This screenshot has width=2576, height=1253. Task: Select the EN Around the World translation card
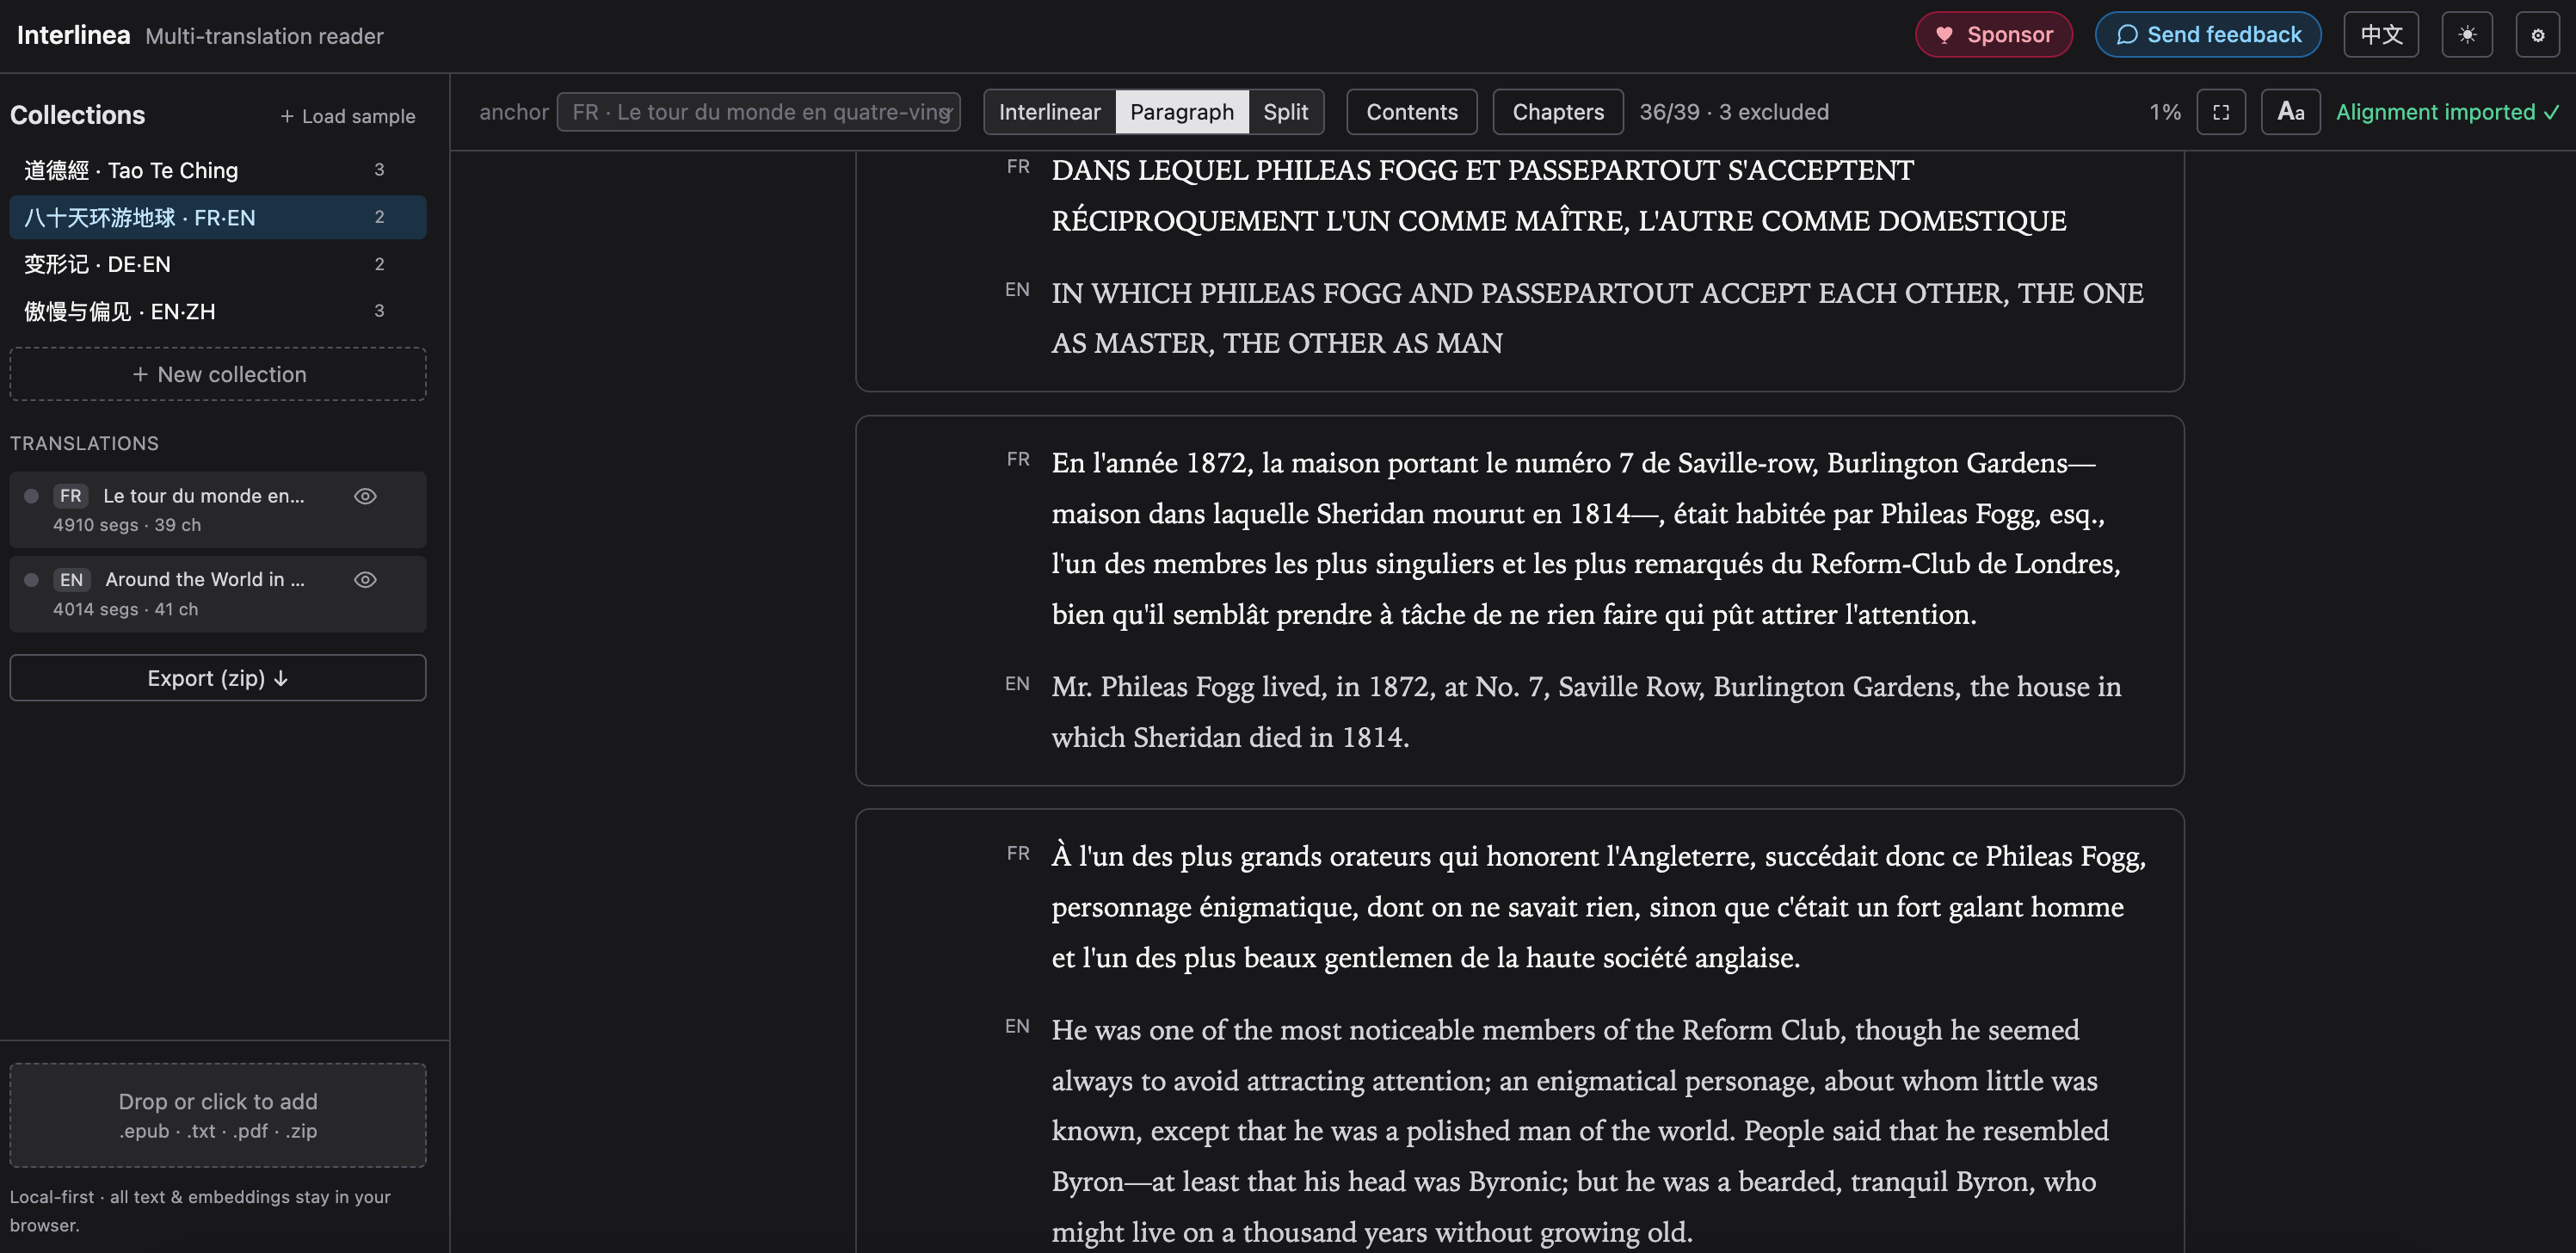tap(217, 594)
